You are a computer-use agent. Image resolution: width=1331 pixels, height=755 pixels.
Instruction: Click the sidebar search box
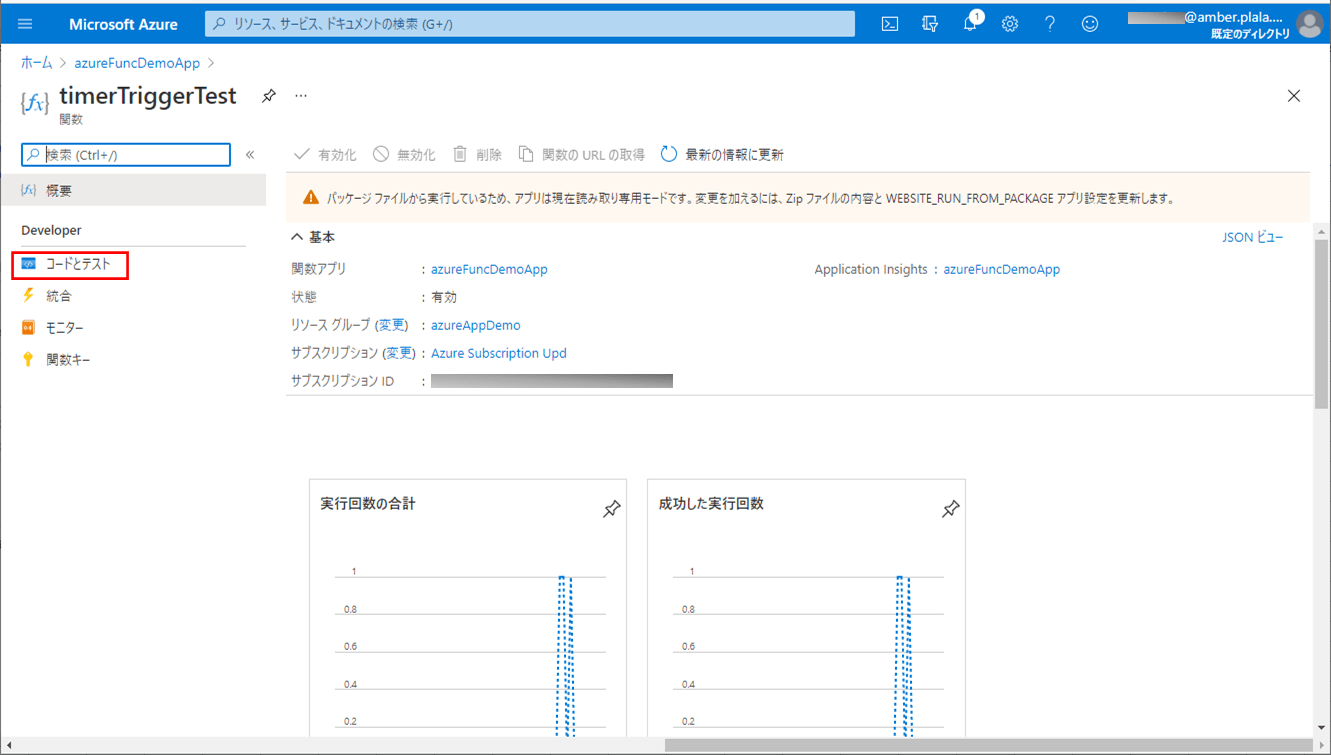click(126, 155)
